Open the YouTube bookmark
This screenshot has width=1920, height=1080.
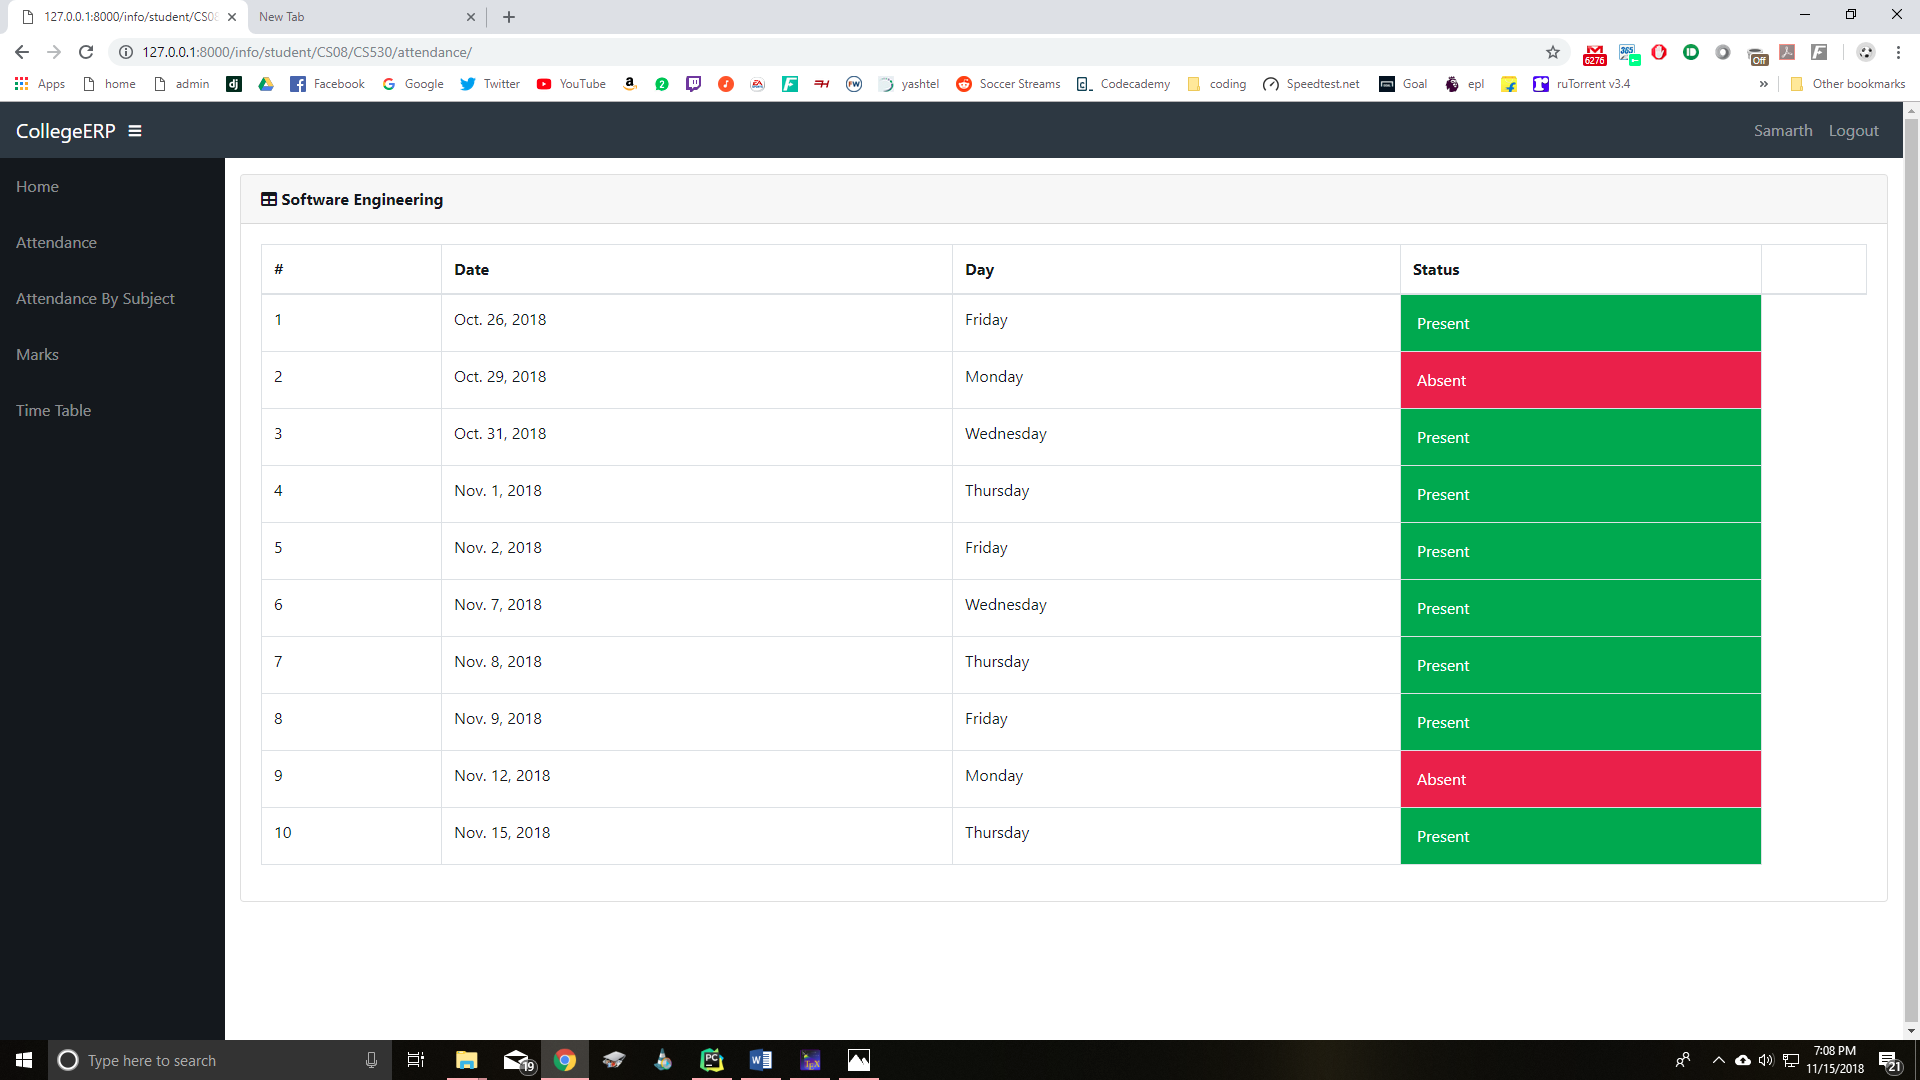571,84
